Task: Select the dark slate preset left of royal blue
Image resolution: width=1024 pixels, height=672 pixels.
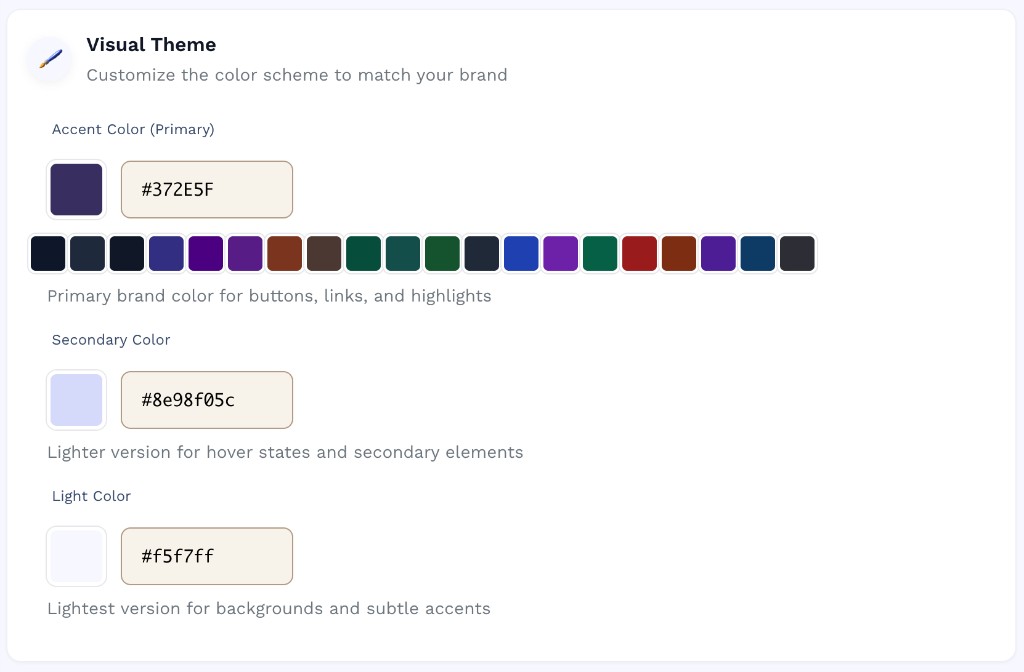Action: (x=482, y=253)
